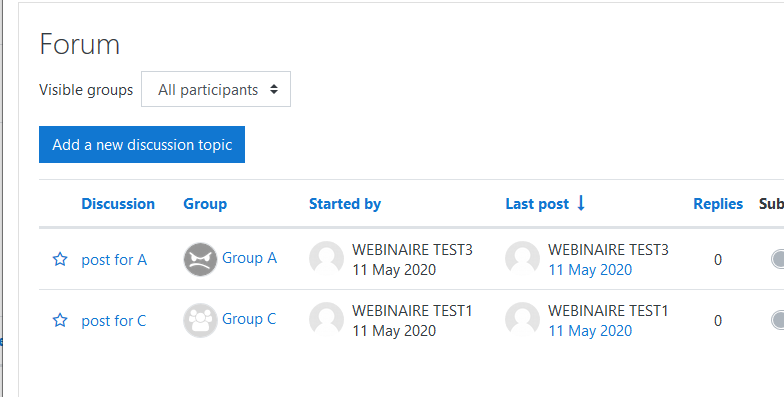
Task: Open last post date for post for A
Action: [590, 270]
